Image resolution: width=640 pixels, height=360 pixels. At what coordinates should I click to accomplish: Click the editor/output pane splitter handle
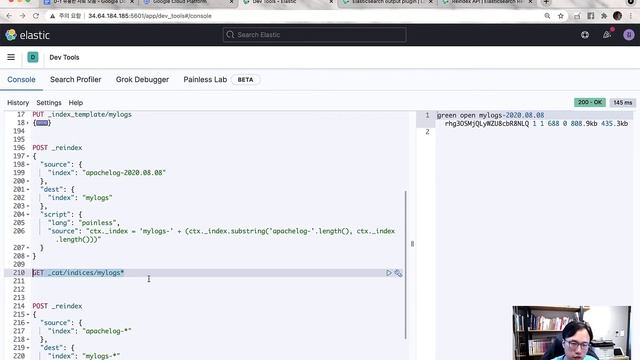point(412,244)
